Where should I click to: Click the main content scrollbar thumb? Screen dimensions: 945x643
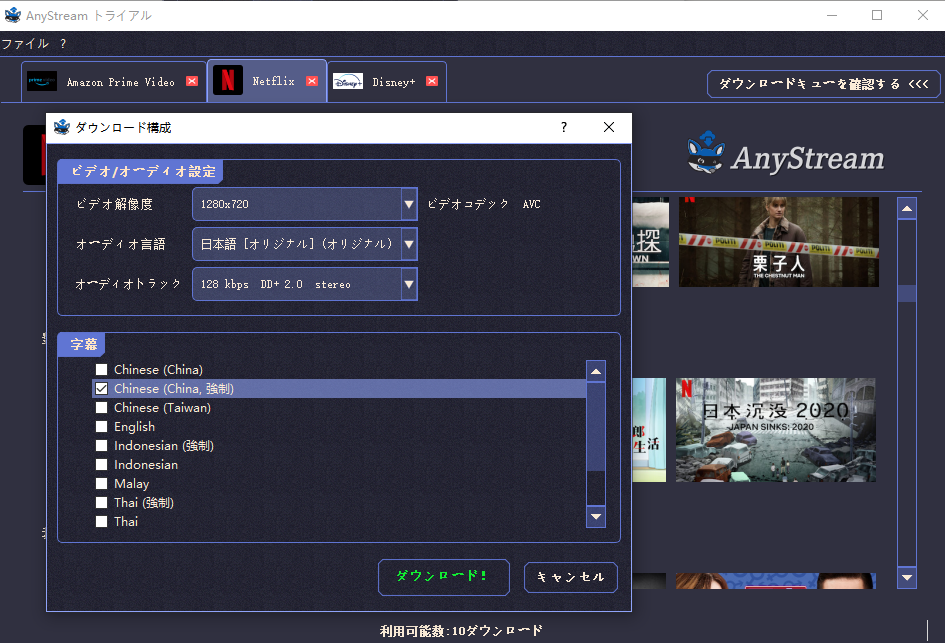pos(906,293)
